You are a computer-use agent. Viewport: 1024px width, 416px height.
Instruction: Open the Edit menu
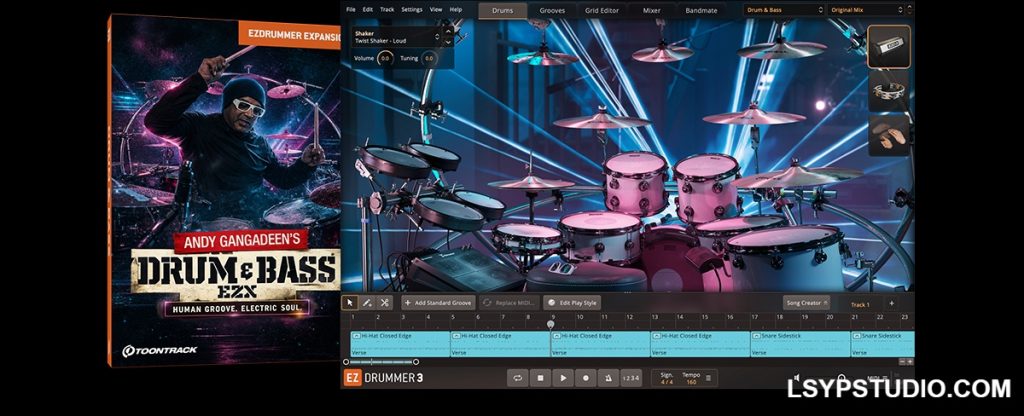click(x=368, y=10)
